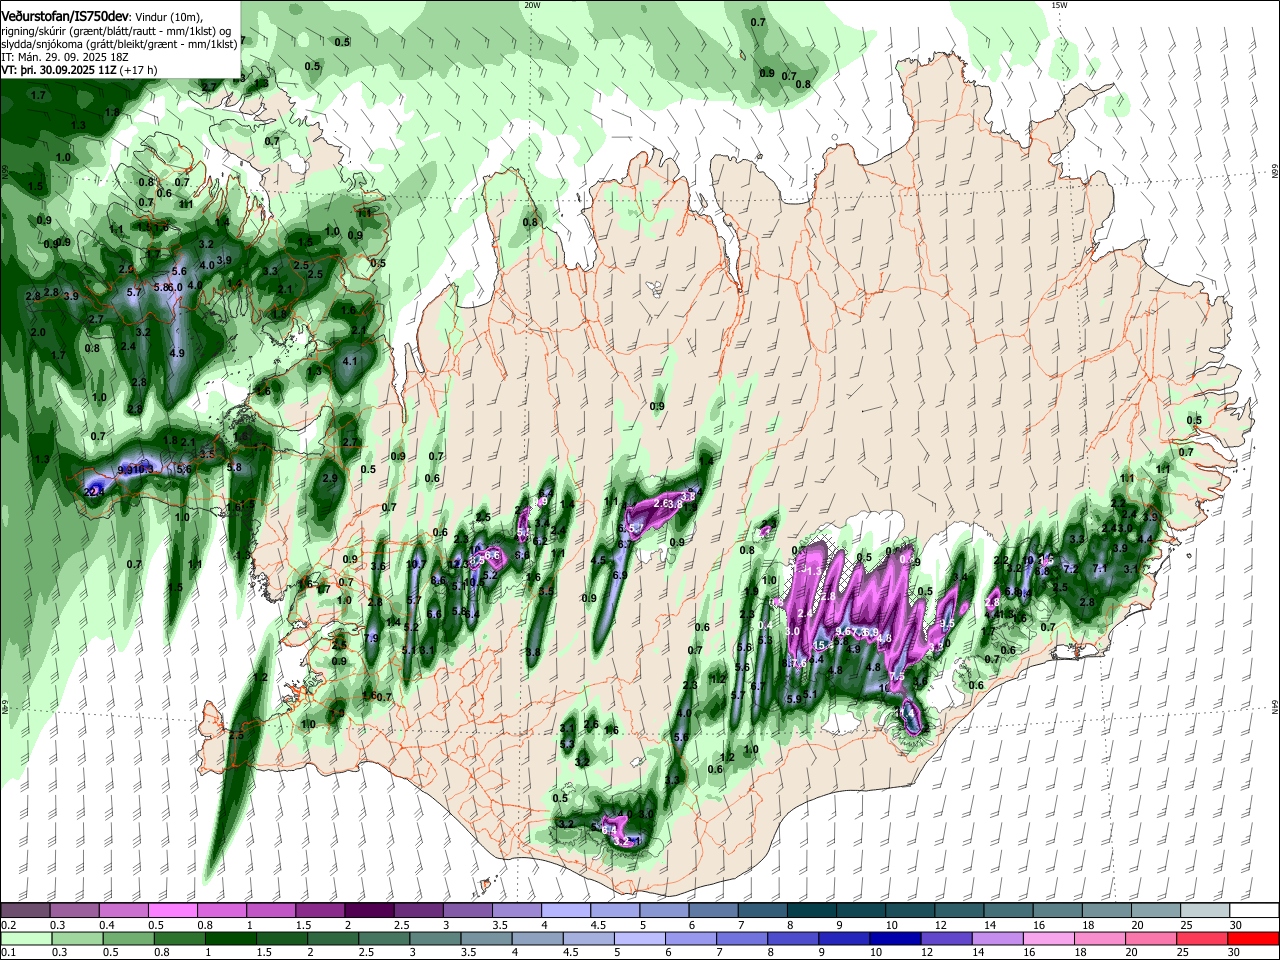Select the deep navy 10 swatch in the lower legend row

click(x=894, y=939)
